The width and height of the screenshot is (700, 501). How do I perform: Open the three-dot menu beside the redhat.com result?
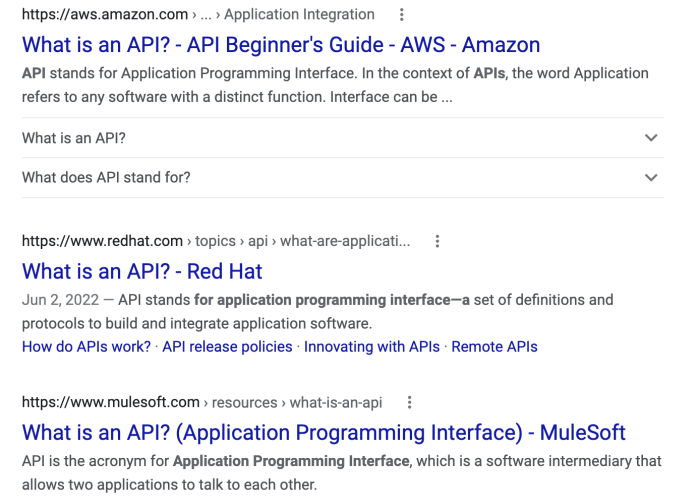438,242
